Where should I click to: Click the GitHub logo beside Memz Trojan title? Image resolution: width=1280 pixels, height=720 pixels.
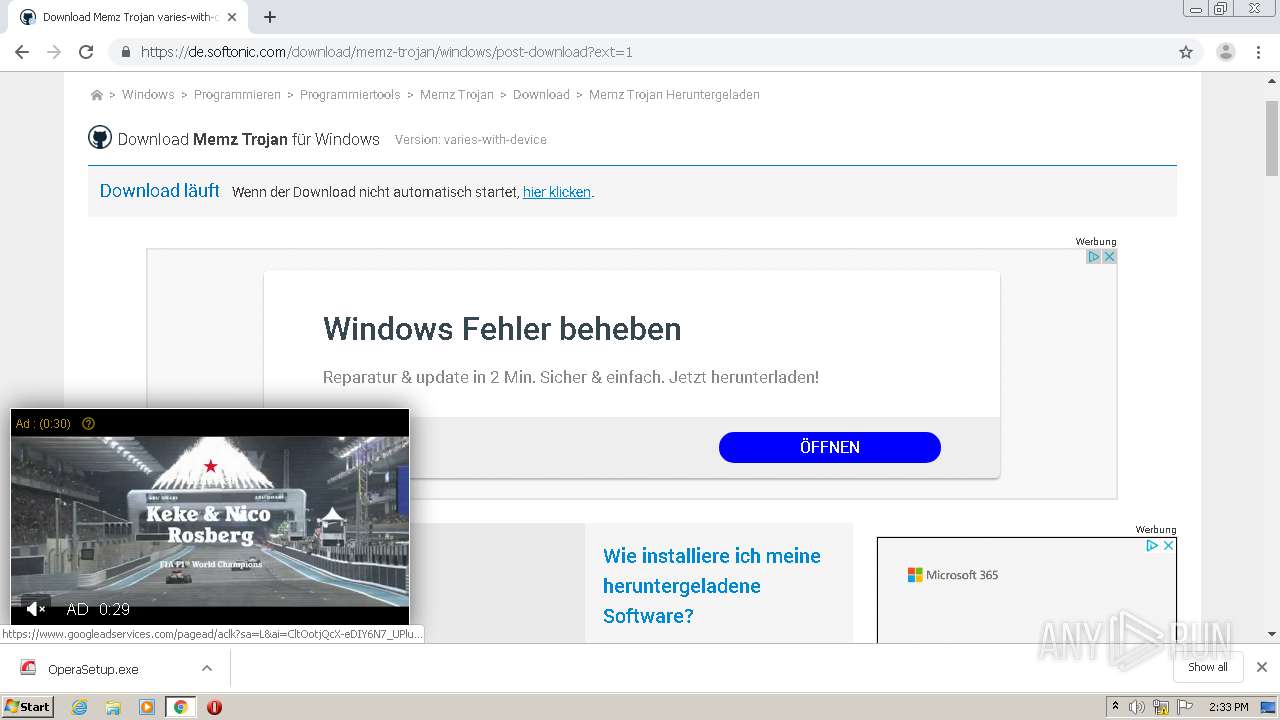pyautogui.click(x=100, y=138)
